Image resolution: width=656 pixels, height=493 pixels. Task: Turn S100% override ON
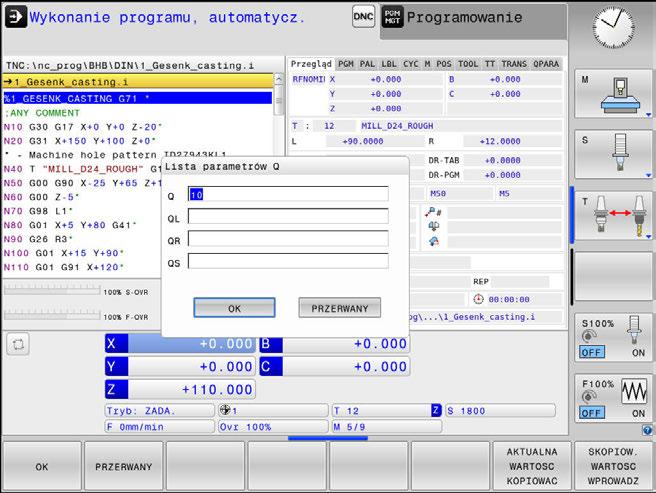pyautogui.click(x=638, y=353)
